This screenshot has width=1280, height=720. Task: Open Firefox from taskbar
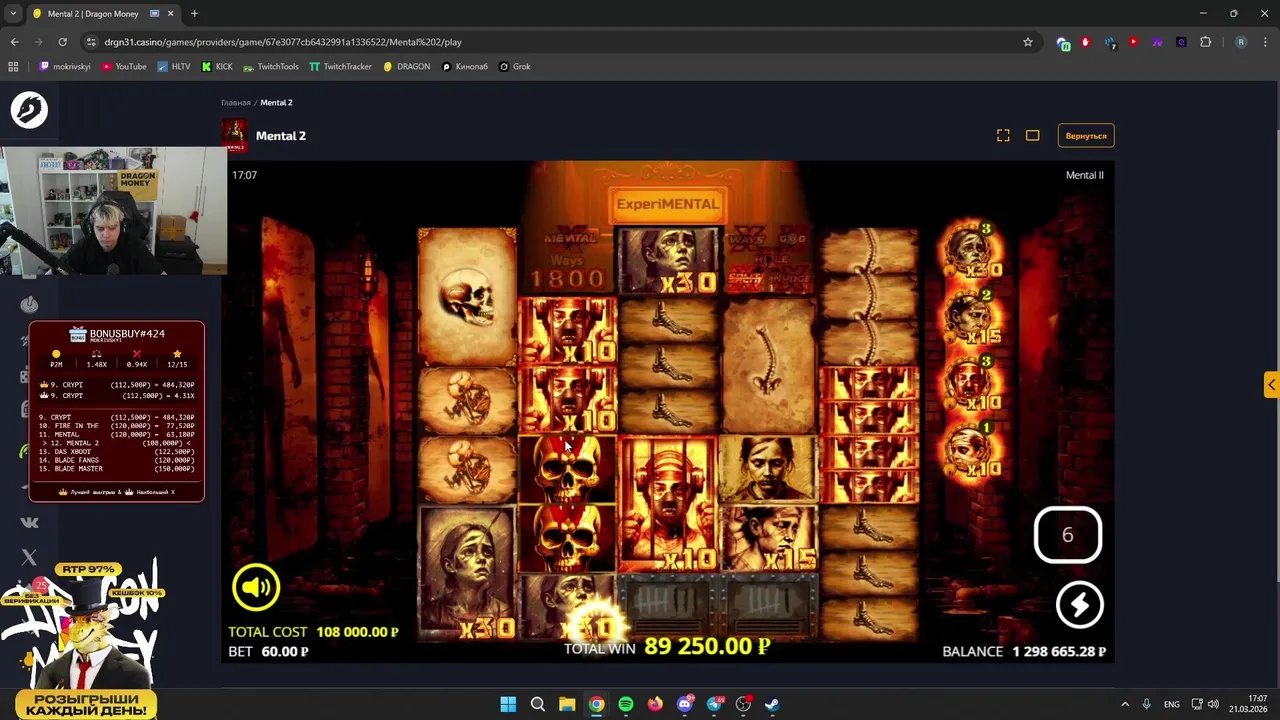click(x=655, y=704)
